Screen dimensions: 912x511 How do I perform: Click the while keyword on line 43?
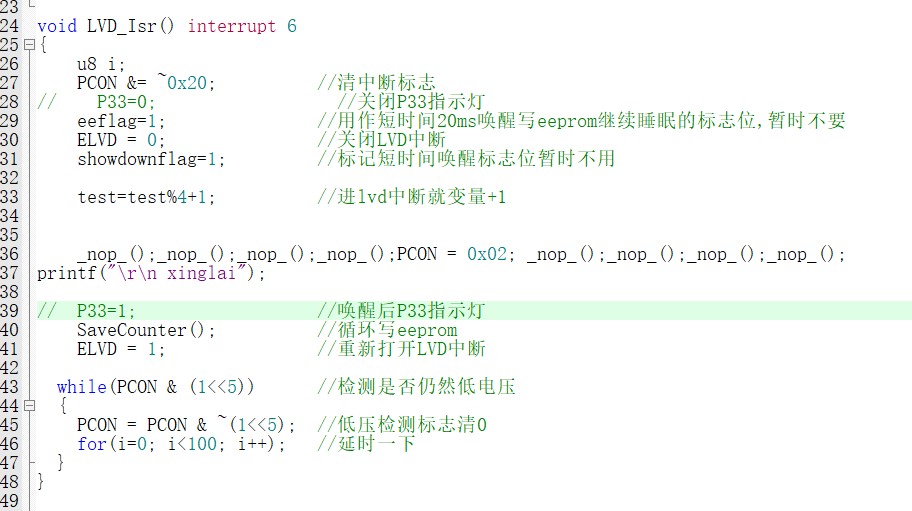click(81, 387)
